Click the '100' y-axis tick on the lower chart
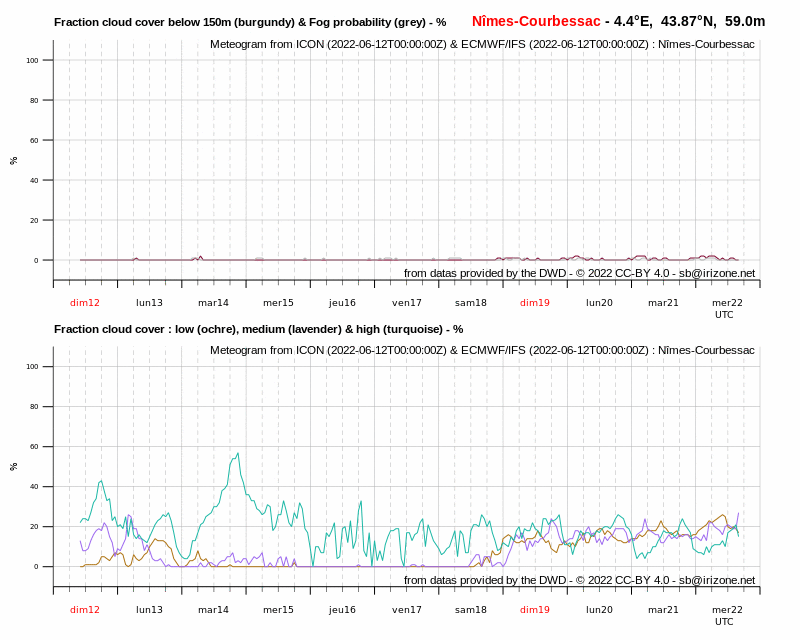 [32, 366]
